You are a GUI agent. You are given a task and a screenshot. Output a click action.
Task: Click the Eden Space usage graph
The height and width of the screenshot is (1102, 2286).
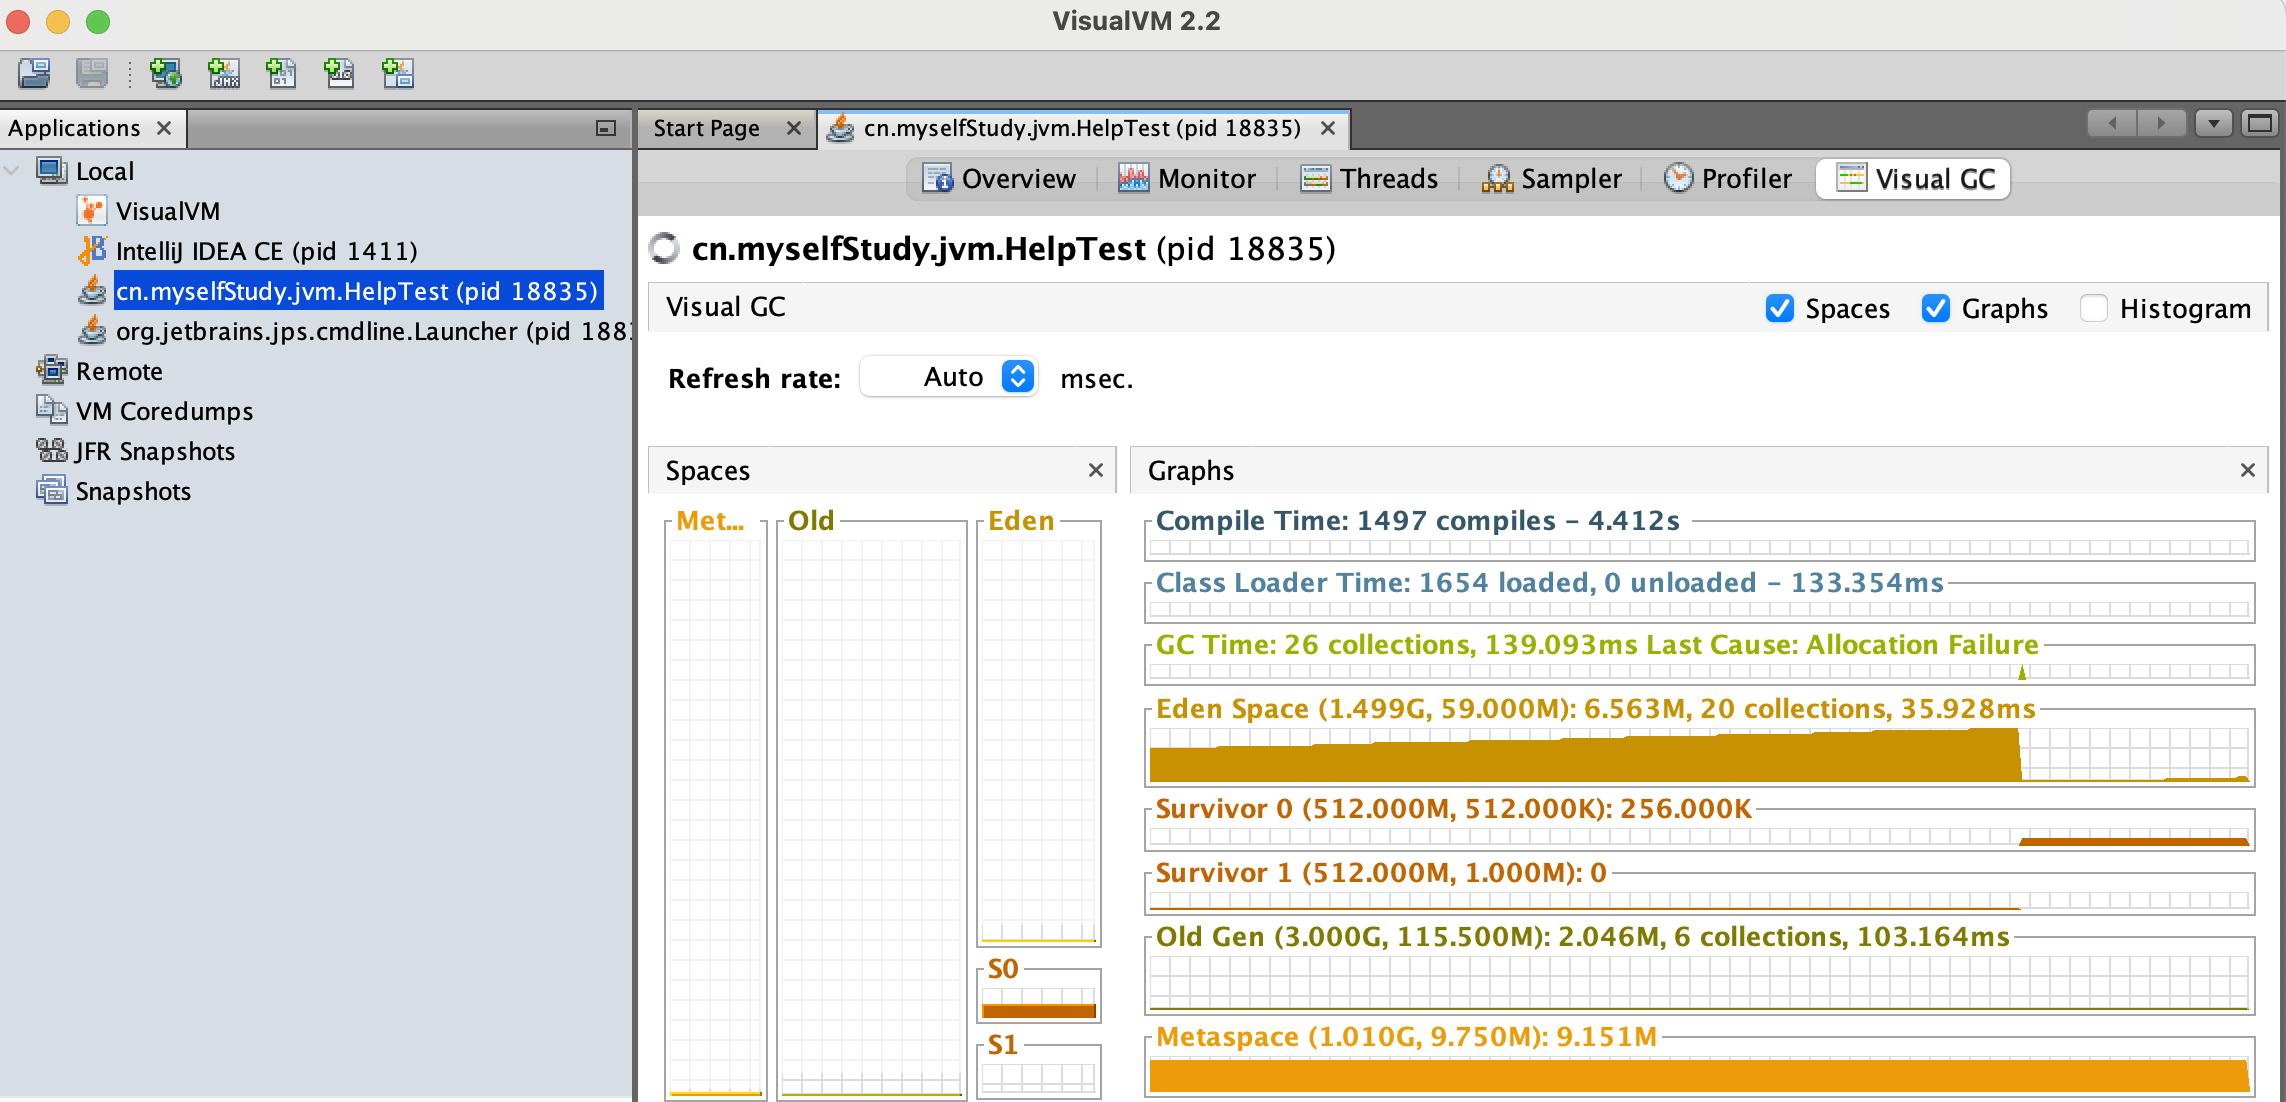[1699, 755]
